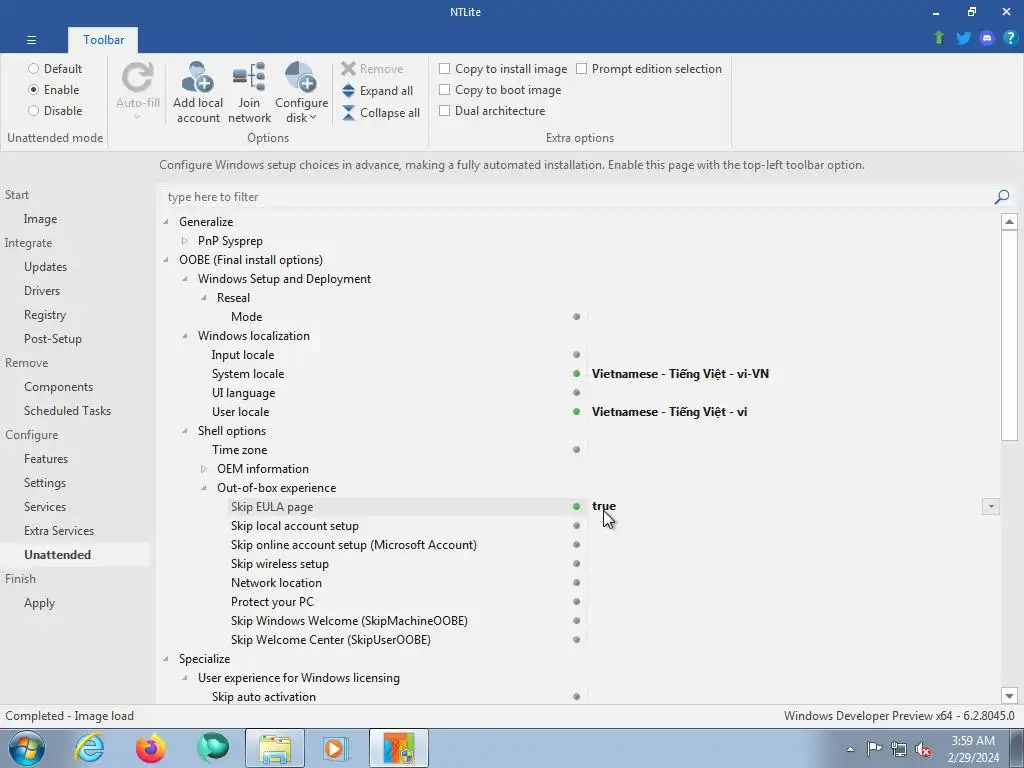Click the green dot beside System locale
The image size is (1024, 768).
pos(577,374)
